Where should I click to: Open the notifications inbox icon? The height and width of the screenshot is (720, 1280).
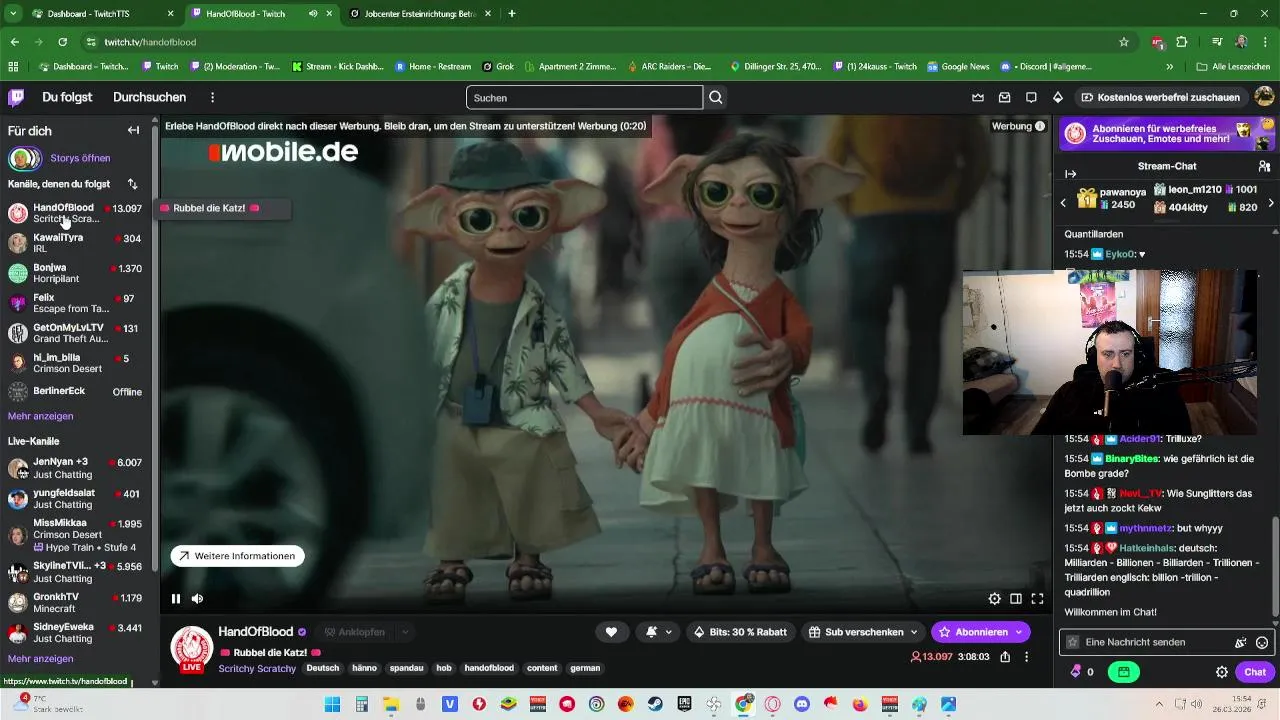pyautogui.click(x=1005, y=98)
